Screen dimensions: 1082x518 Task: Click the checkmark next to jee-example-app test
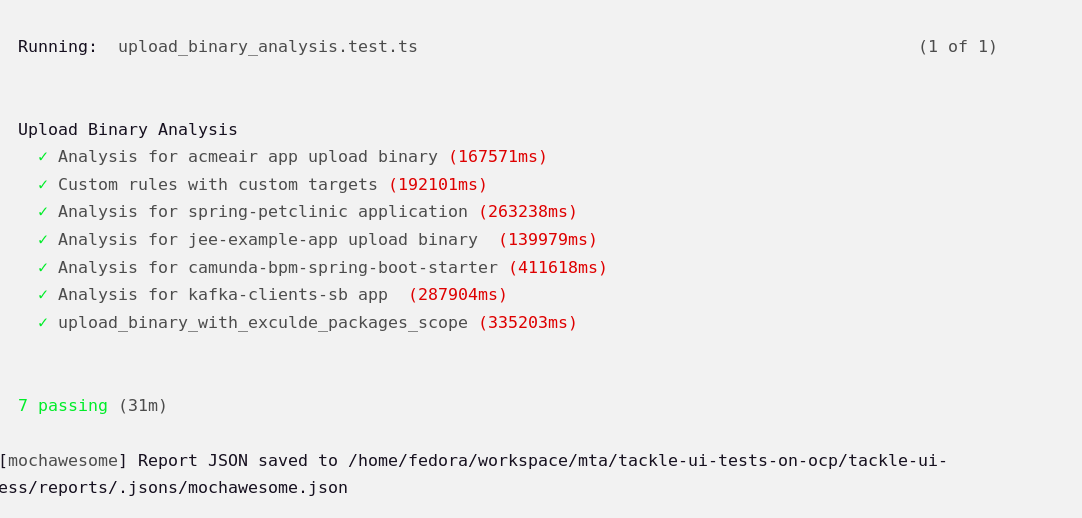tap(43, 240)
